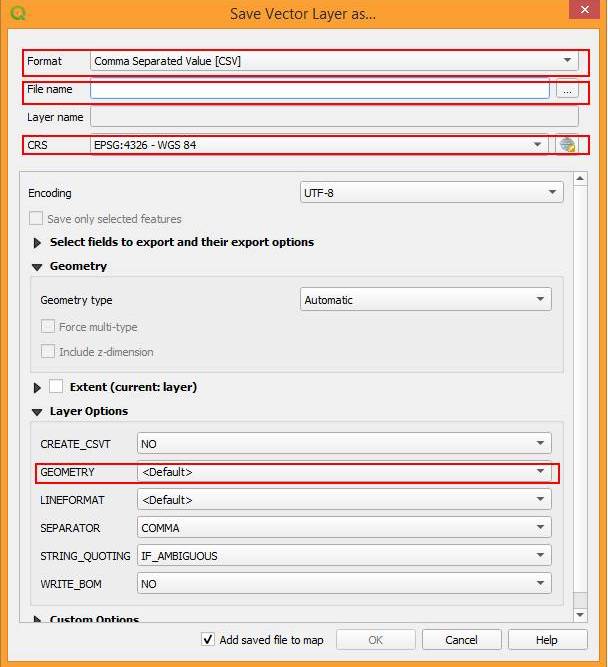Open the GEOMETRY layer option dropdown
The image size is (608, 667).
344,472
